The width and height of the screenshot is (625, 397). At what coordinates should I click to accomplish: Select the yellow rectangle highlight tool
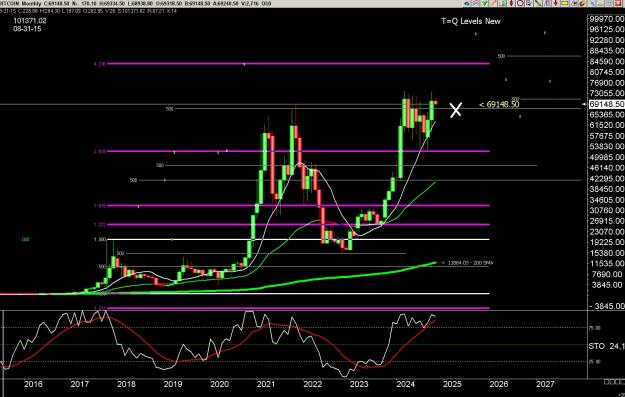click(x=564, y=3)
